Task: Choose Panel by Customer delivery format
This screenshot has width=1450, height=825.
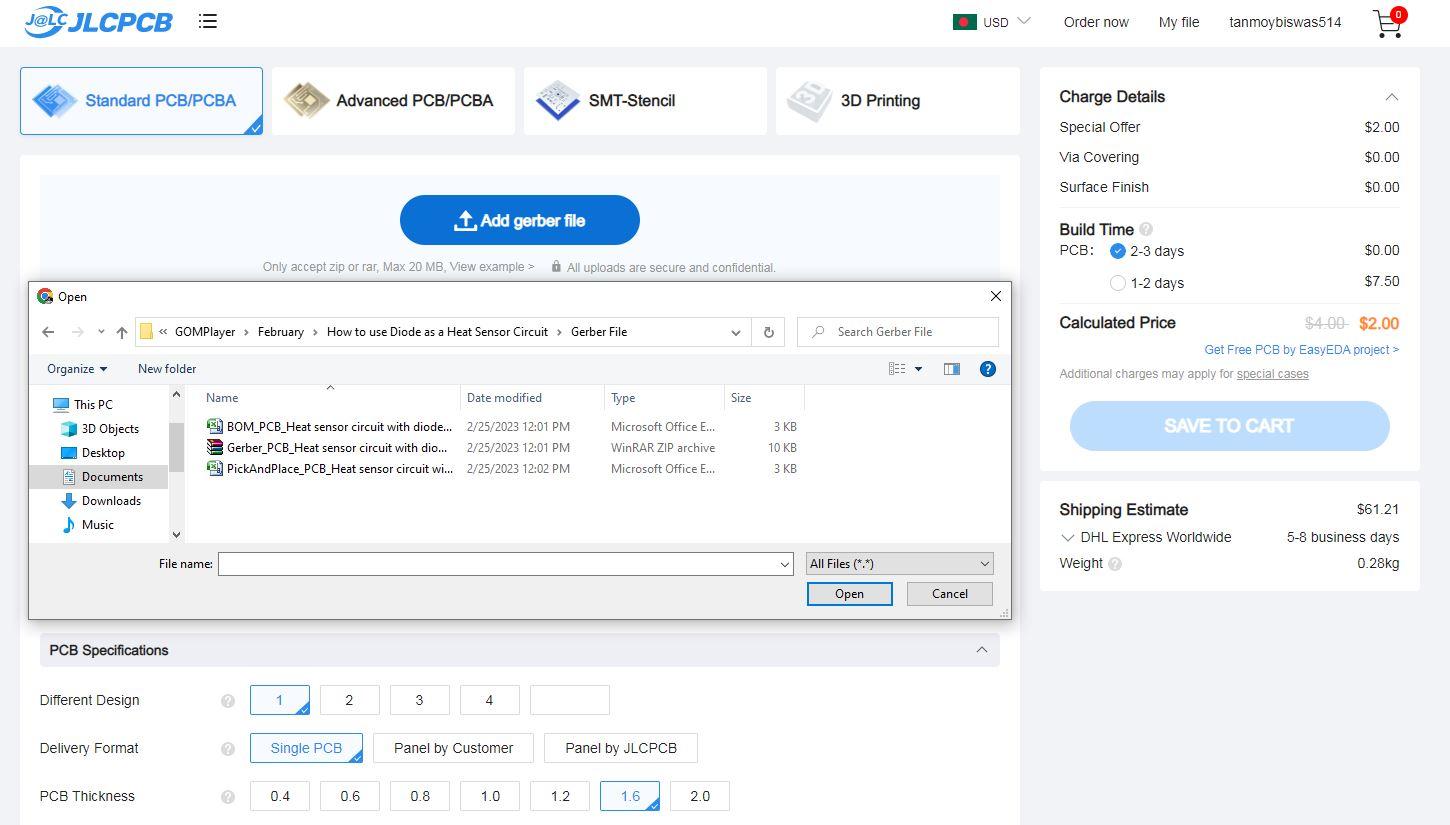Action: (x=453, y=748)
